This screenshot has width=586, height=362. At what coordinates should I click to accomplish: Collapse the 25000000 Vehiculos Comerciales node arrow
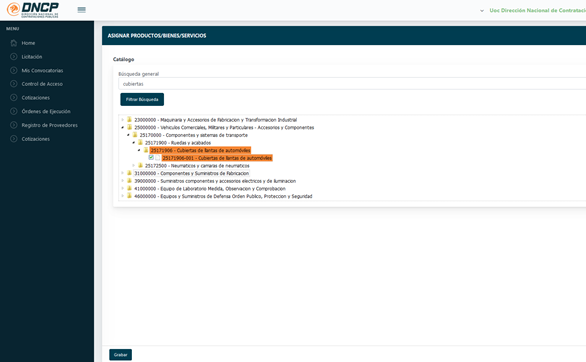tap(123, 127)
